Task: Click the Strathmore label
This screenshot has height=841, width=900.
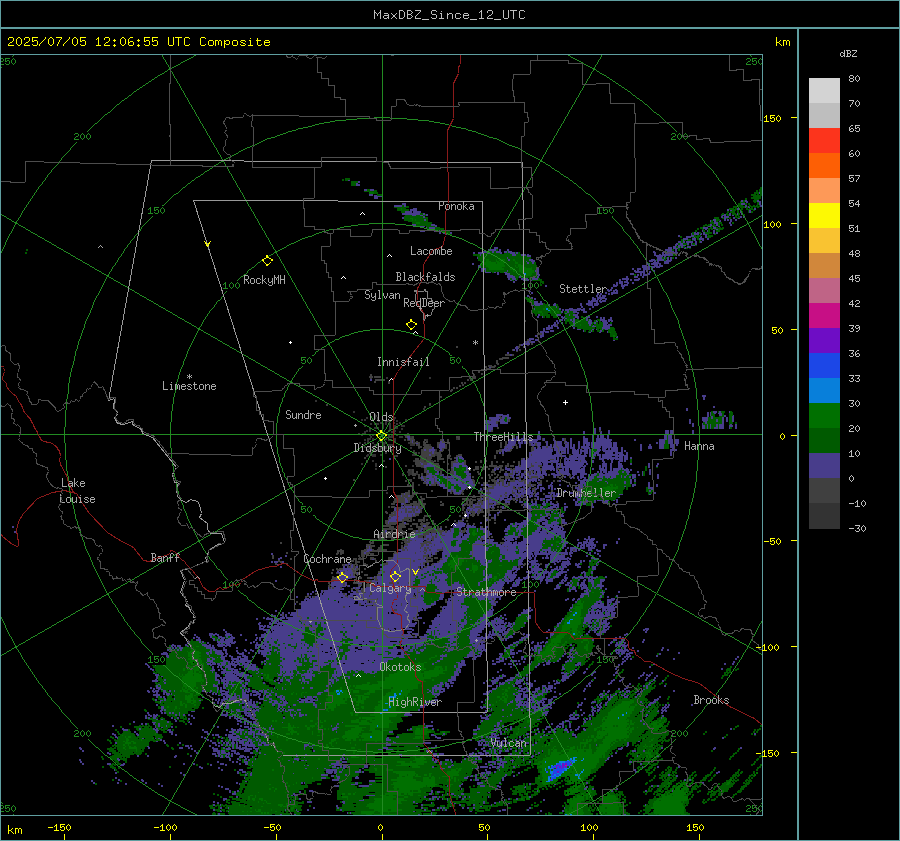Action: click(x=486, y=592)
